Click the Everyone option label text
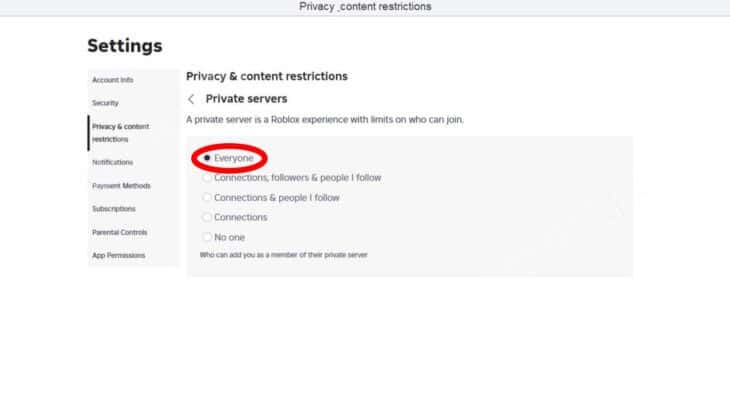The height and width of the screenshot is (410, 730). click(x=234, y=158)
